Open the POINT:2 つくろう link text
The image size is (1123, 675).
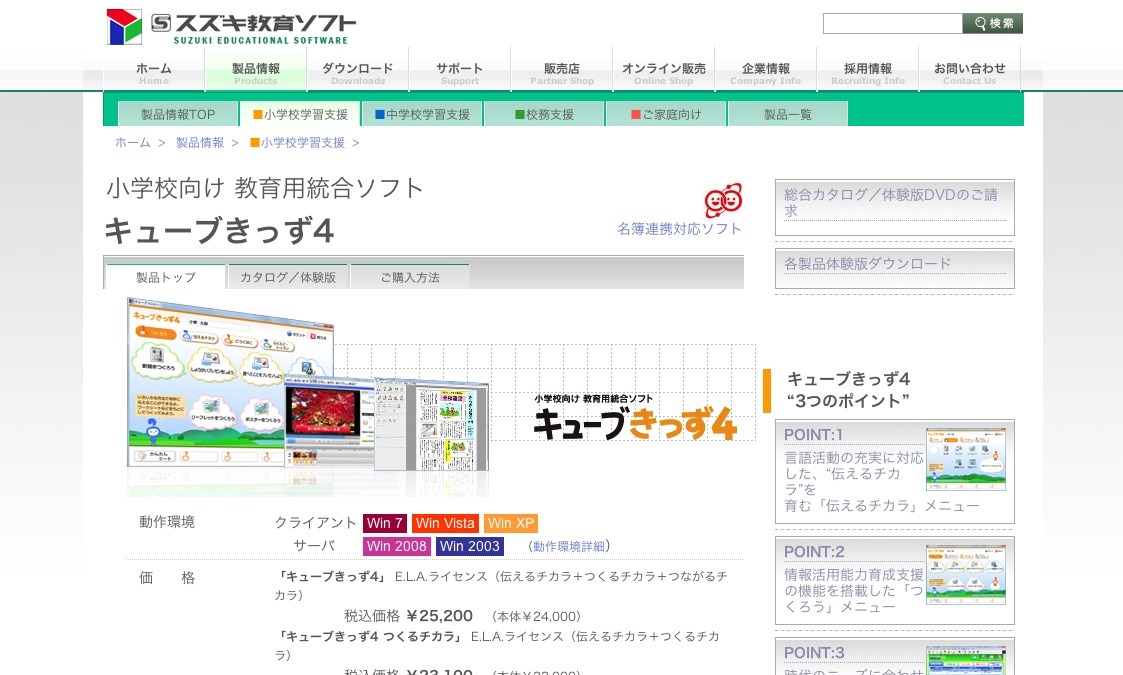pyautogui.click(x=854, y=590)
